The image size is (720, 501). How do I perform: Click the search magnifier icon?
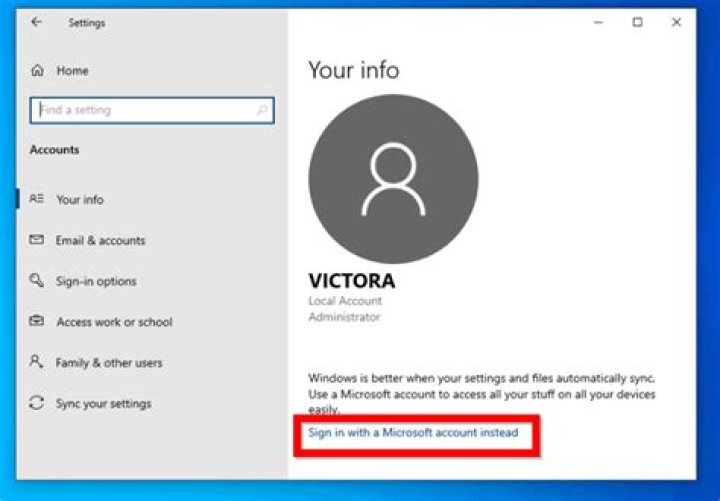point(262,110)
